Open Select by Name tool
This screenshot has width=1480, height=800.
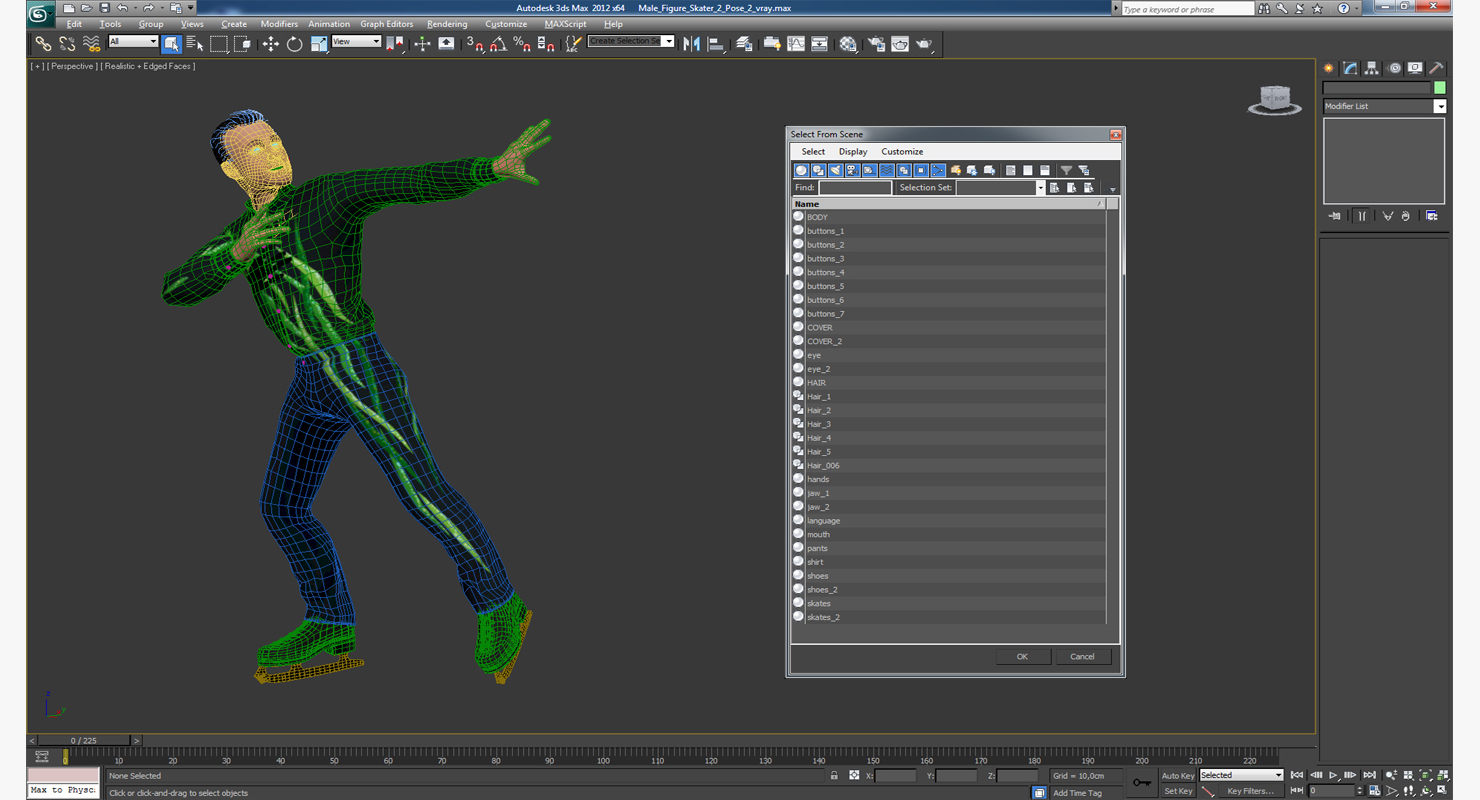(194, 44)
